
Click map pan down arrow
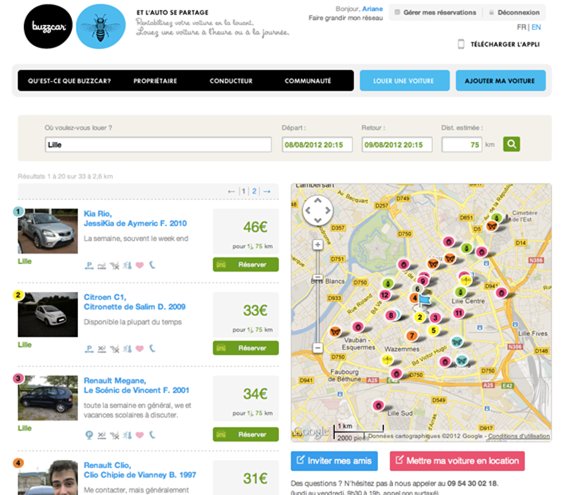[x=318, y=220]
